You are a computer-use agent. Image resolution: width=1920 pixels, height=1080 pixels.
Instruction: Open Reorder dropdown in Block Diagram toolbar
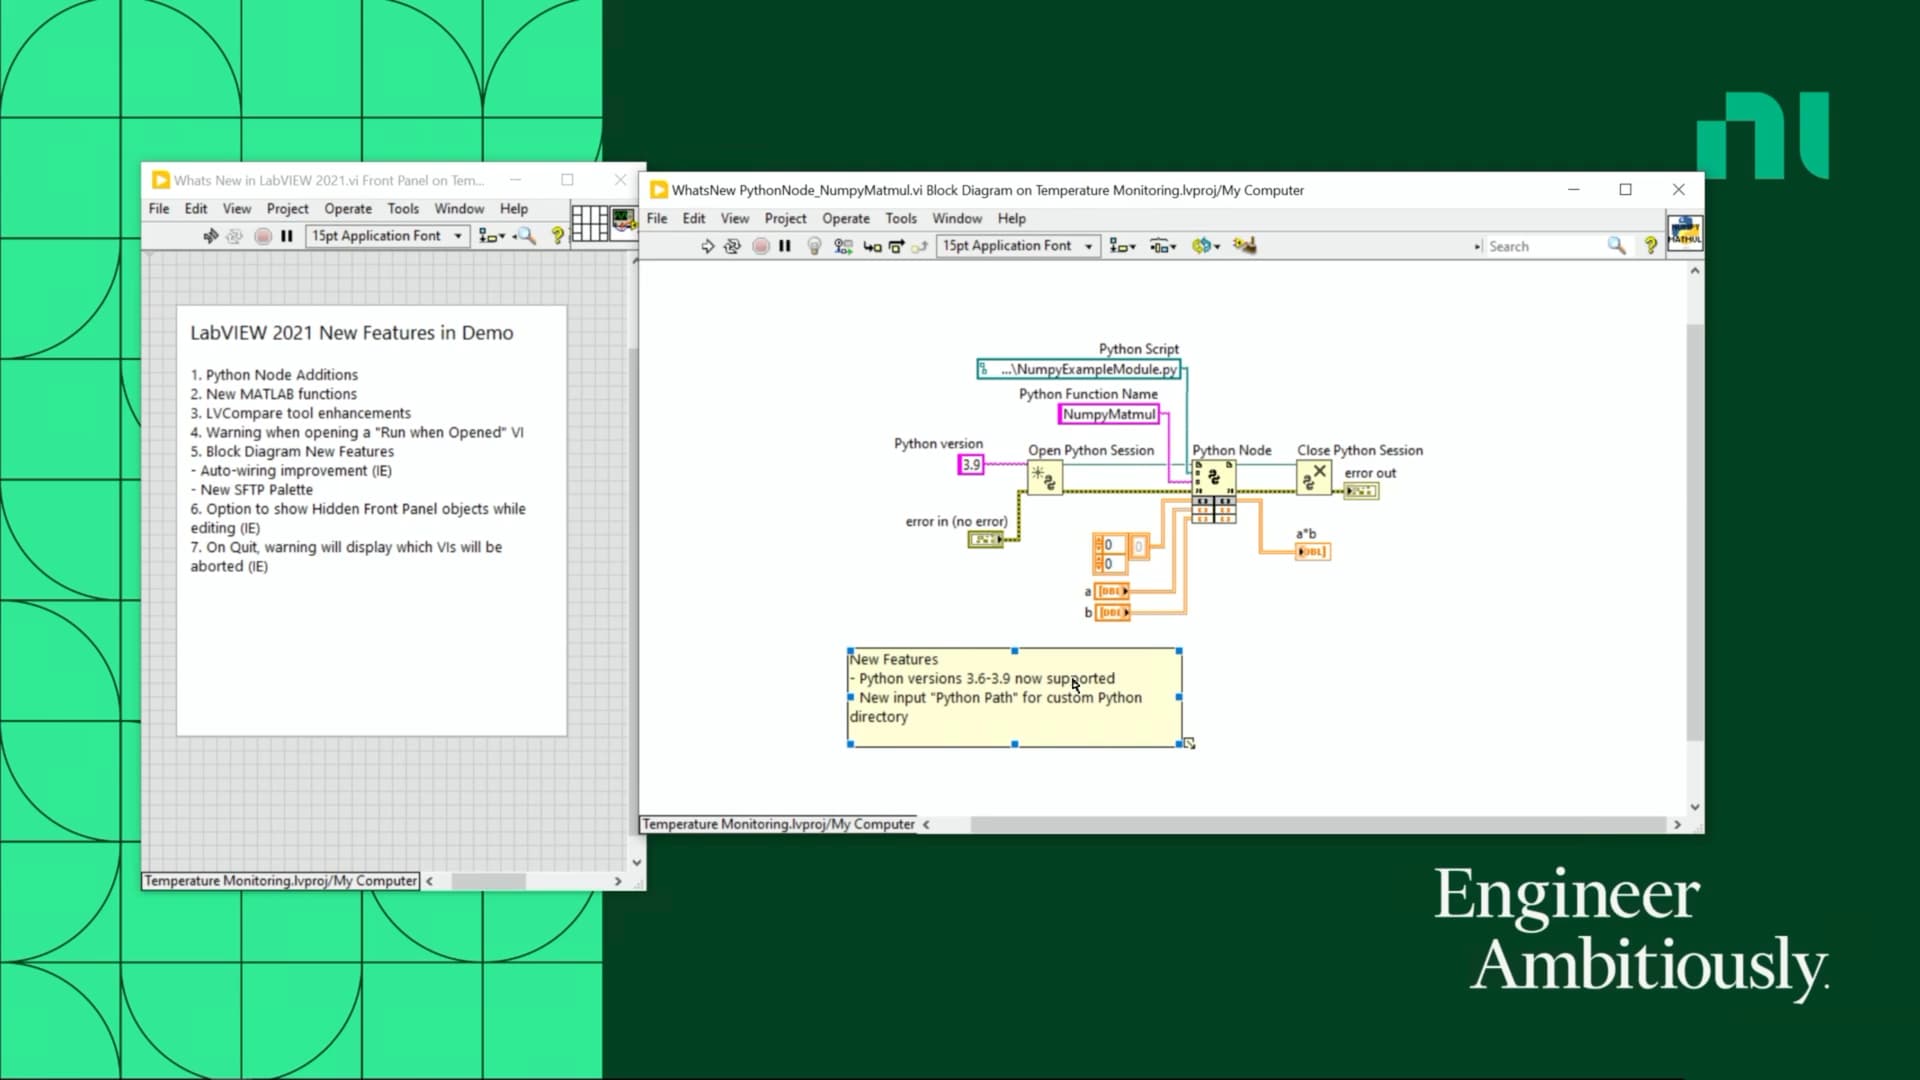click(1205, 246)
